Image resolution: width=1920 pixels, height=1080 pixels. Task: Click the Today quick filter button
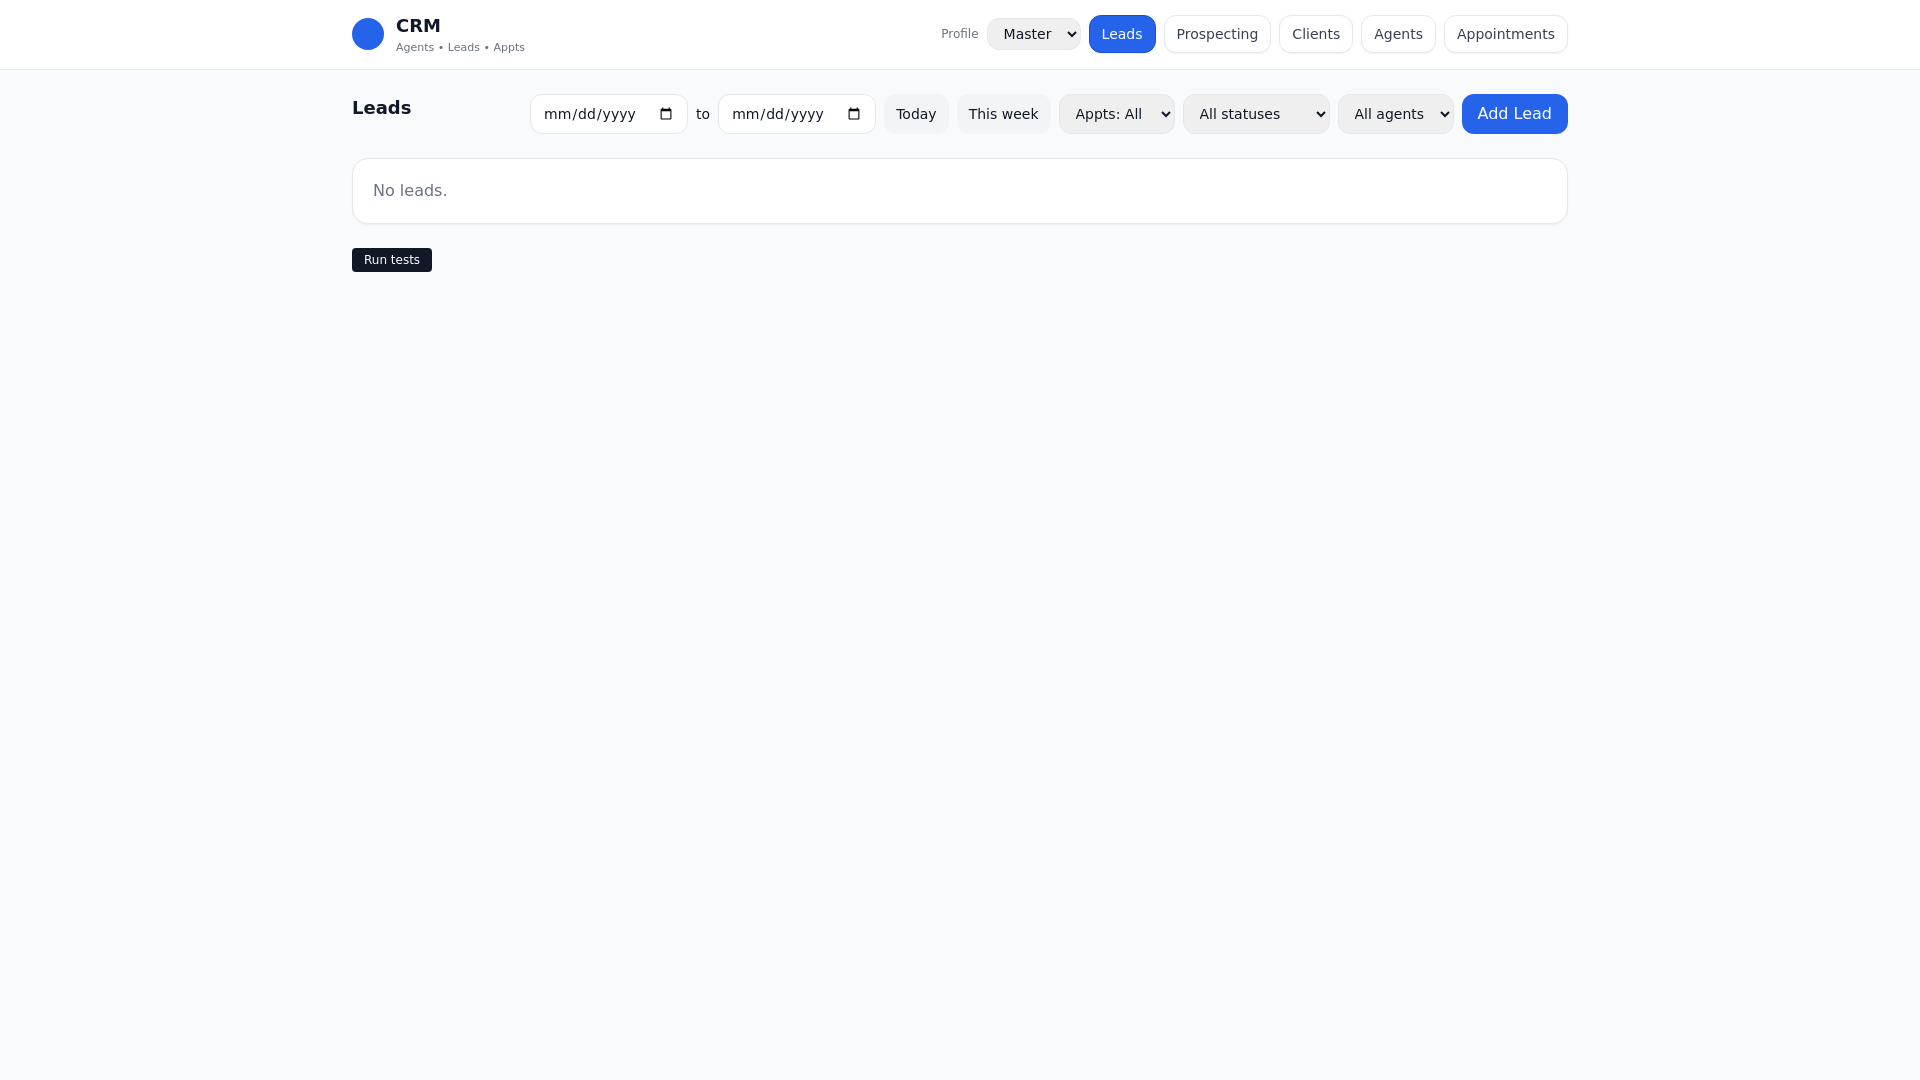(x=915, y=114)
